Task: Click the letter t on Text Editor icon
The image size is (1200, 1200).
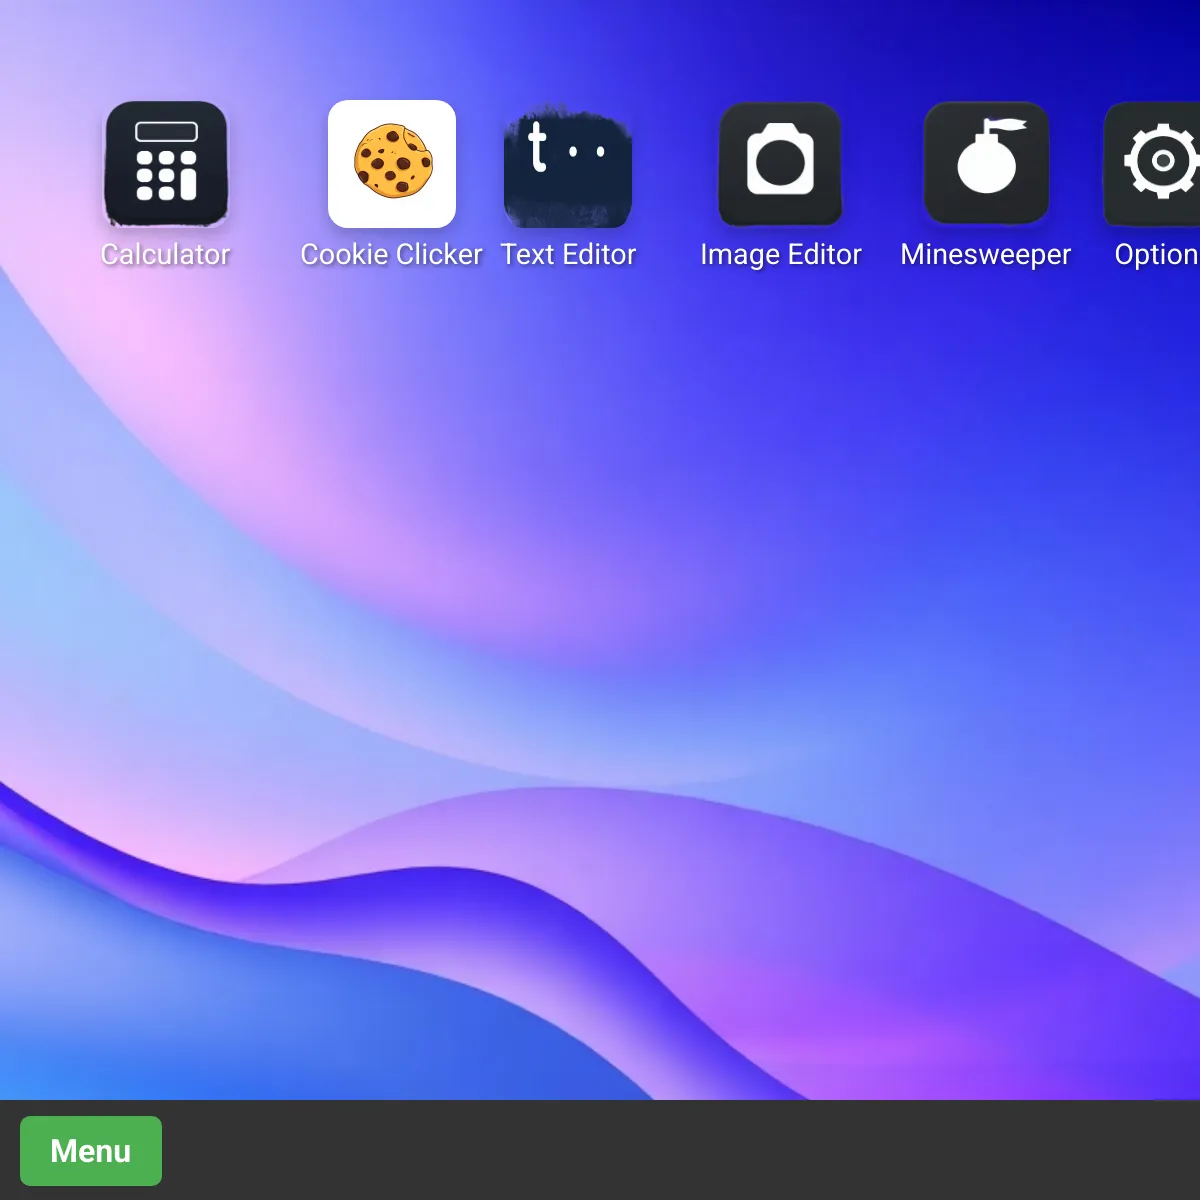Action: tap(537, 147)
